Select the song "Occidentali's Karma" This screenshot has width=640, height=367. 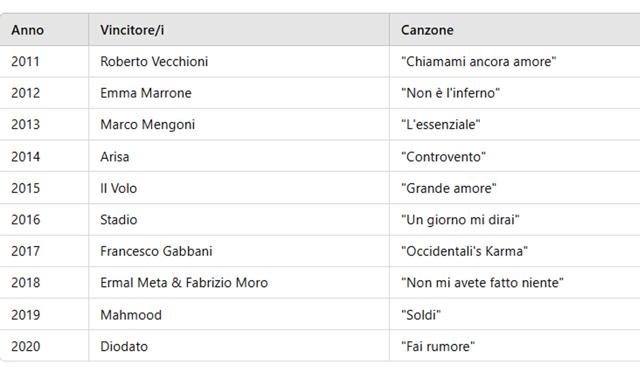point(464,251)
